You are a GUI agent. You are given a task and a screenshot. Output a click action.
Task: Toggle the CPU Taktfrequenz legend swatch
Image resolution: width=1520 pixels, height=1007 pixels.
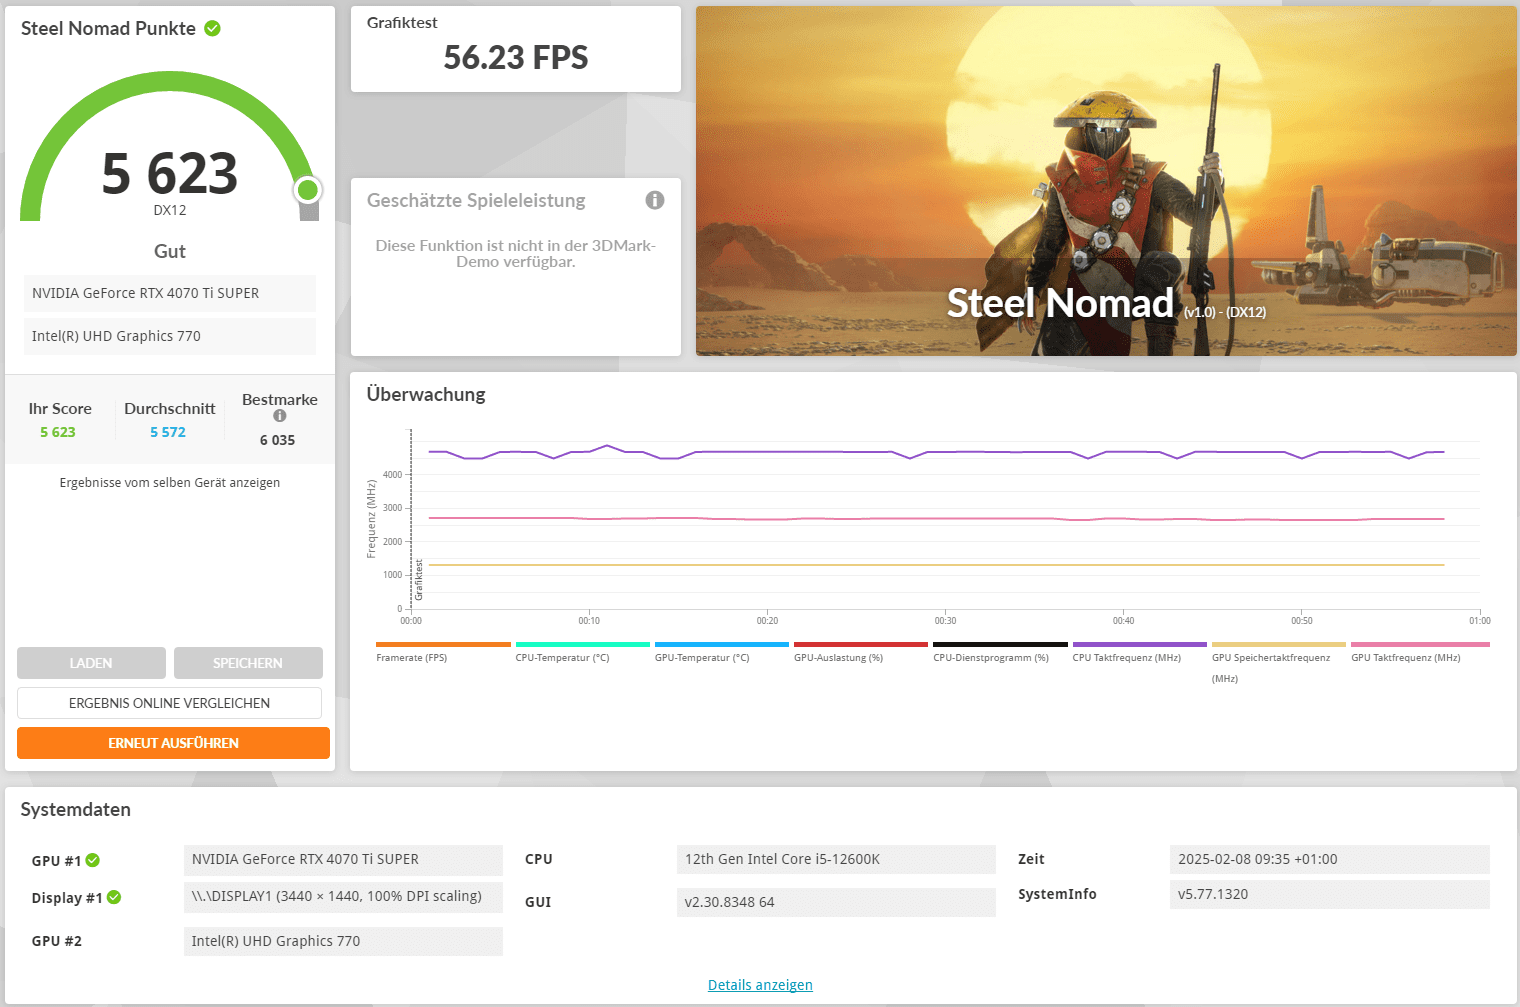[1140, 644]
